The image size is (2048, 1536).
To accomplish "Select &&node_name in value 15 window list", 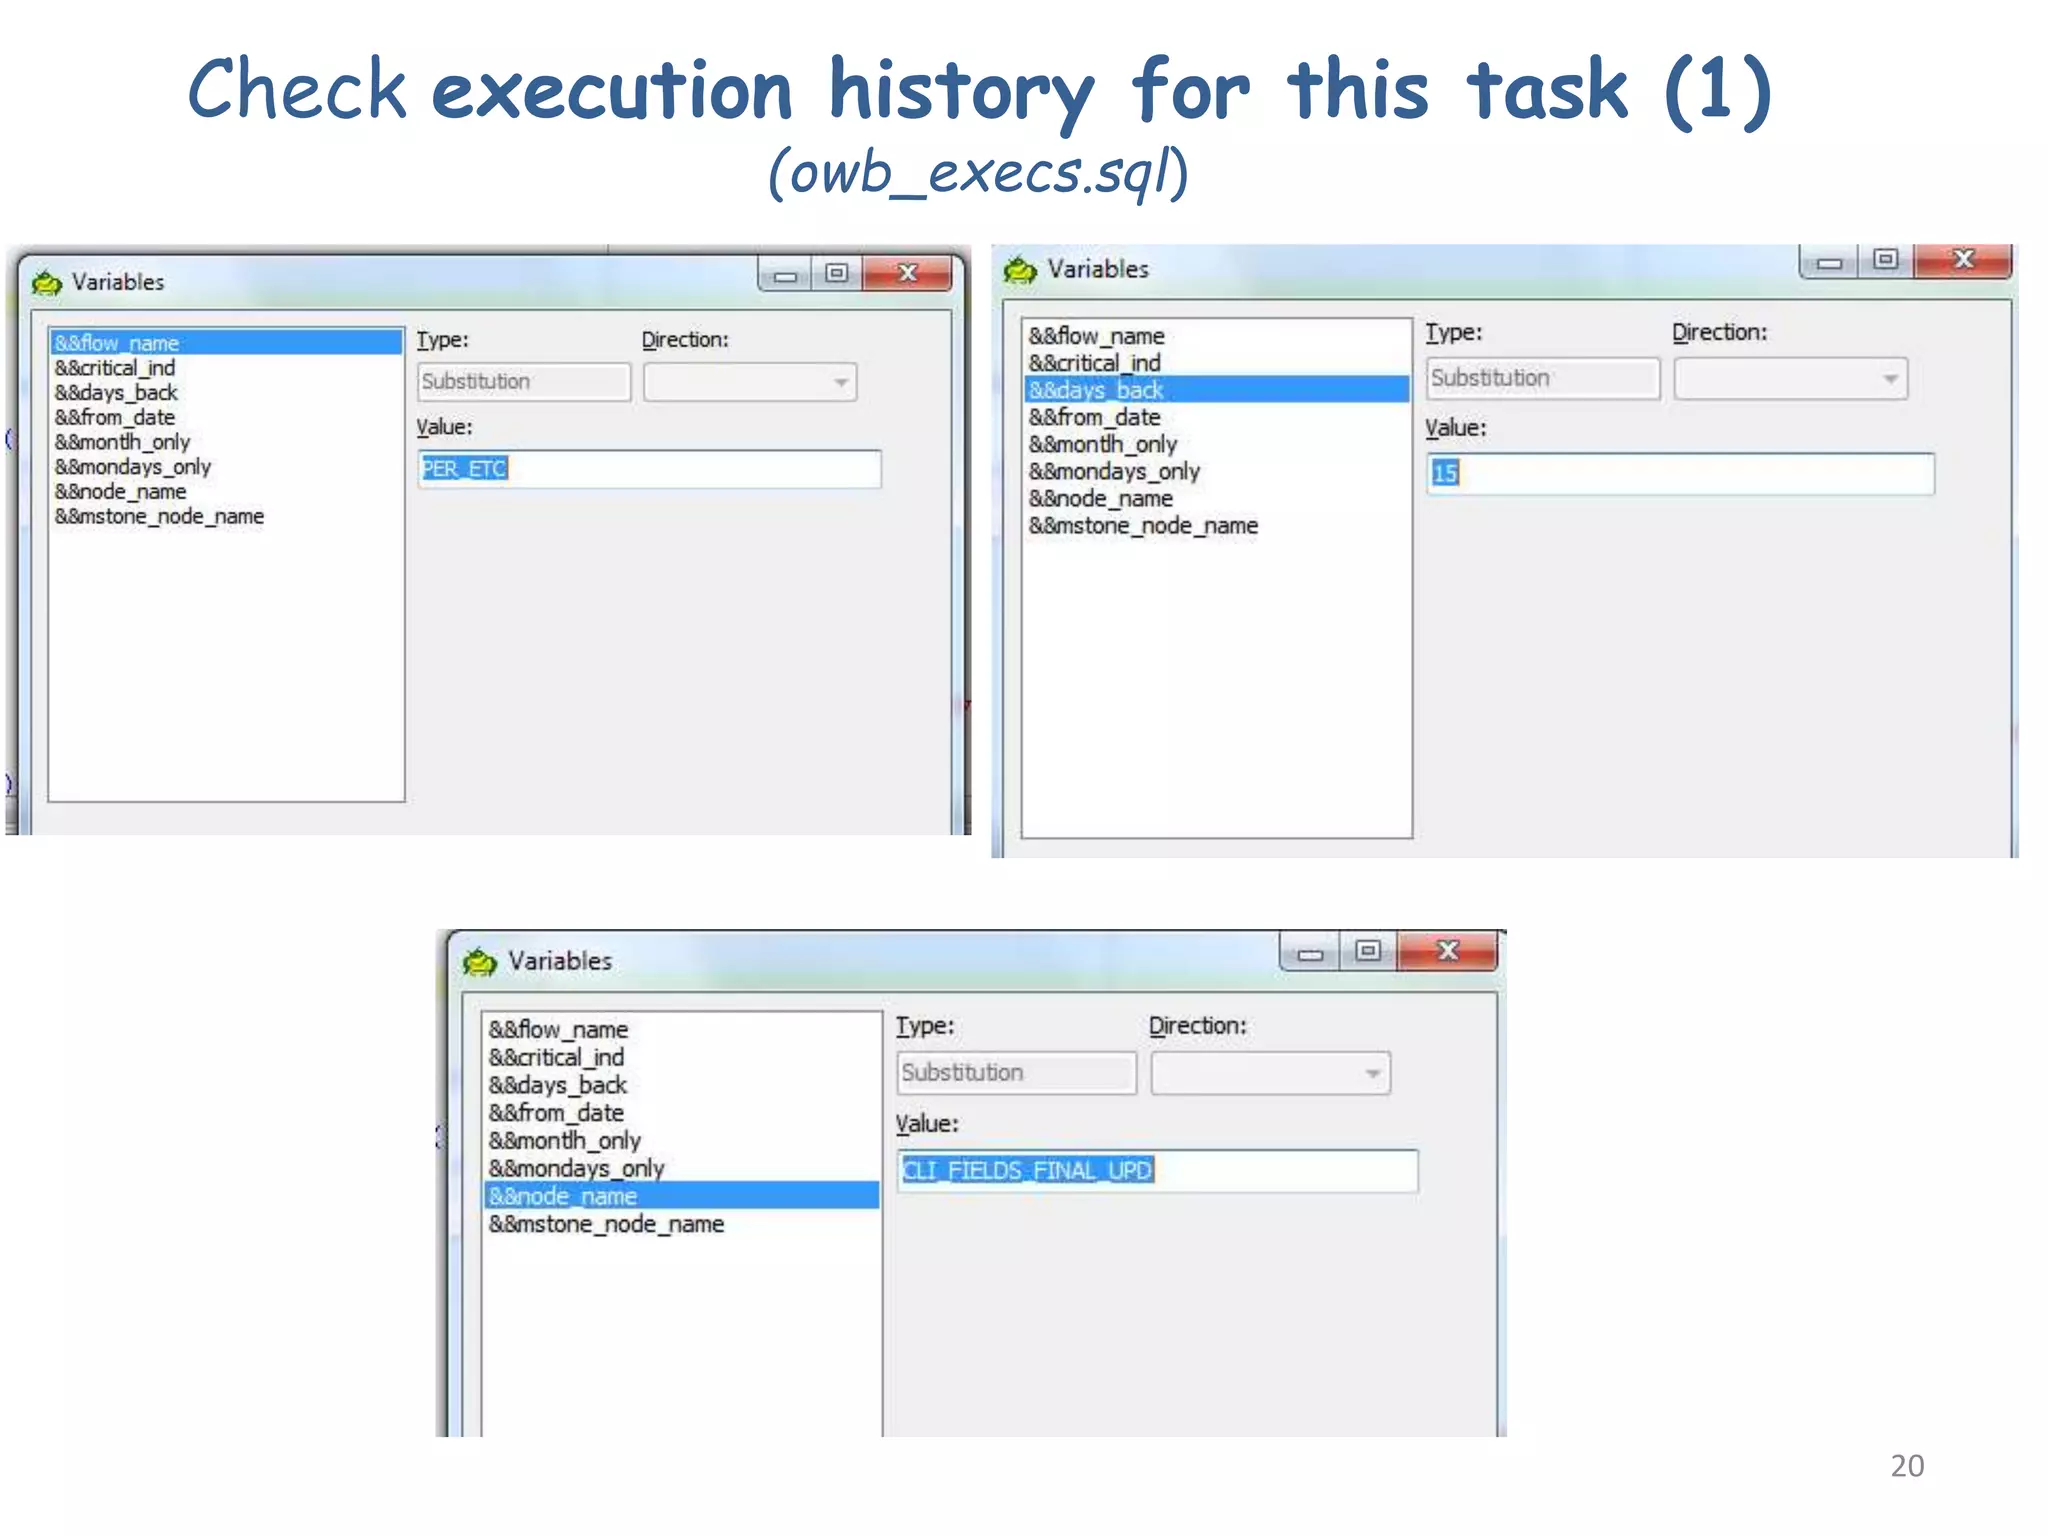I will (x=1101, y=498).
